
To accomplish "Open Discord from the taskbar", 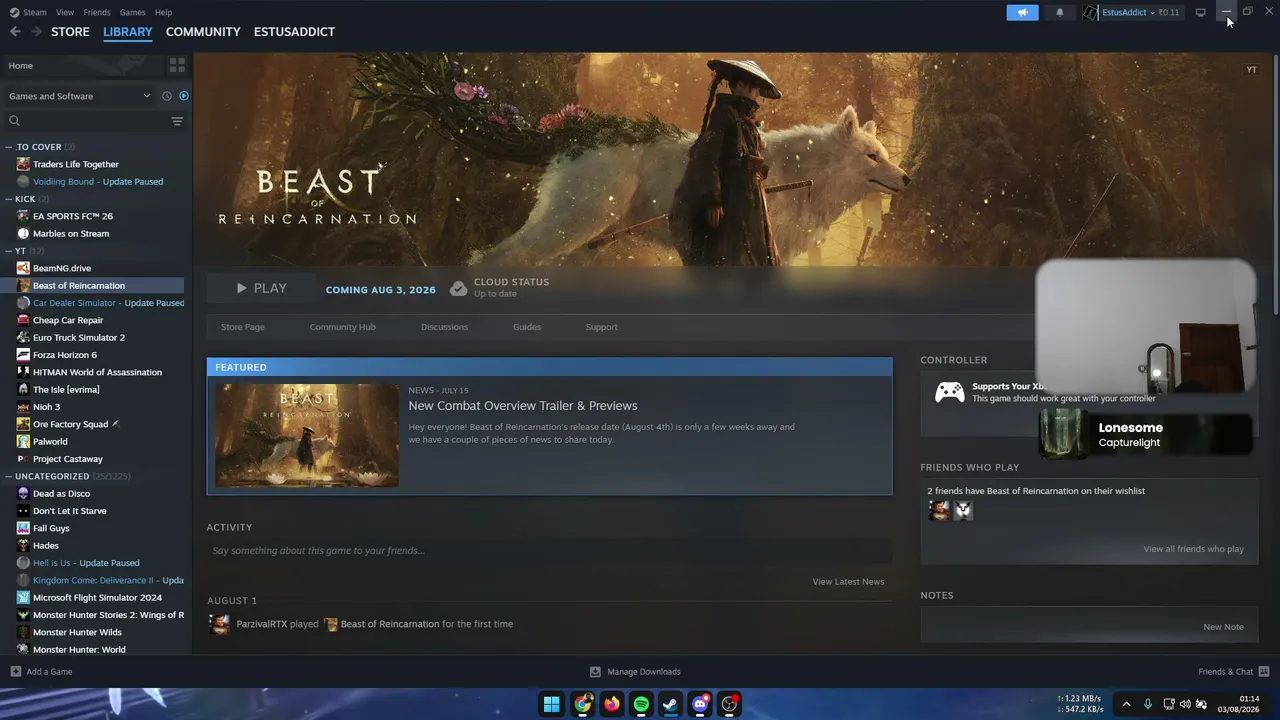I will (700, 704).
